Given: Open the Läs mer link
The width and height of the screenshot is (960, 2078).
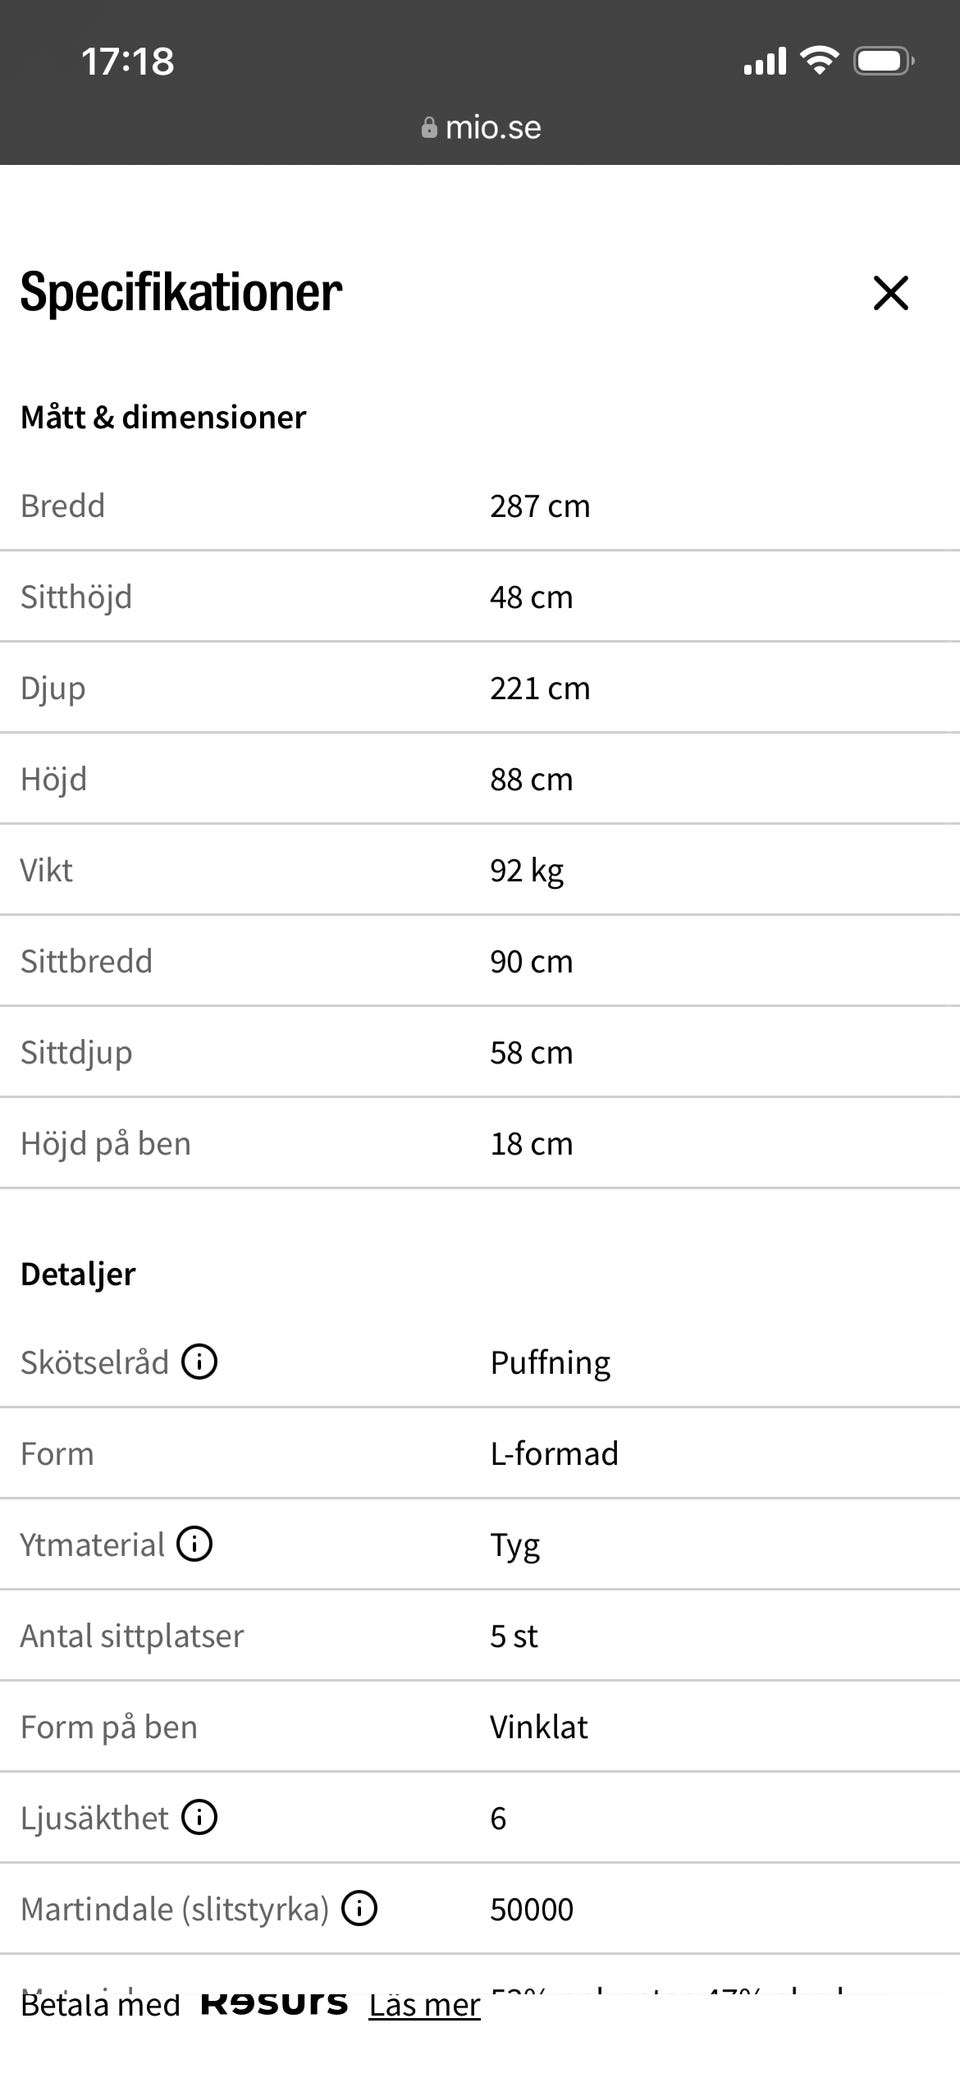Looking at the screenshot, I should [x=424, y=2004].
